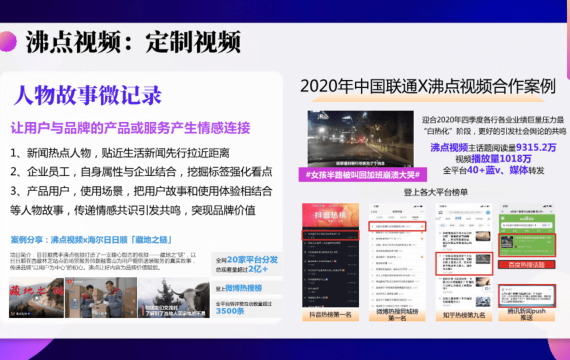The width and height of the screenshot is (570, 360).
Task: Select the purple circle beside the title
Action: [x=7, y=41]
